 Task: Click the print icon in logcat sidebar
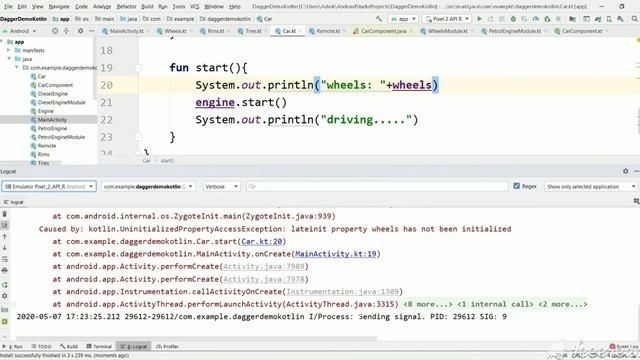click(4, 270)
